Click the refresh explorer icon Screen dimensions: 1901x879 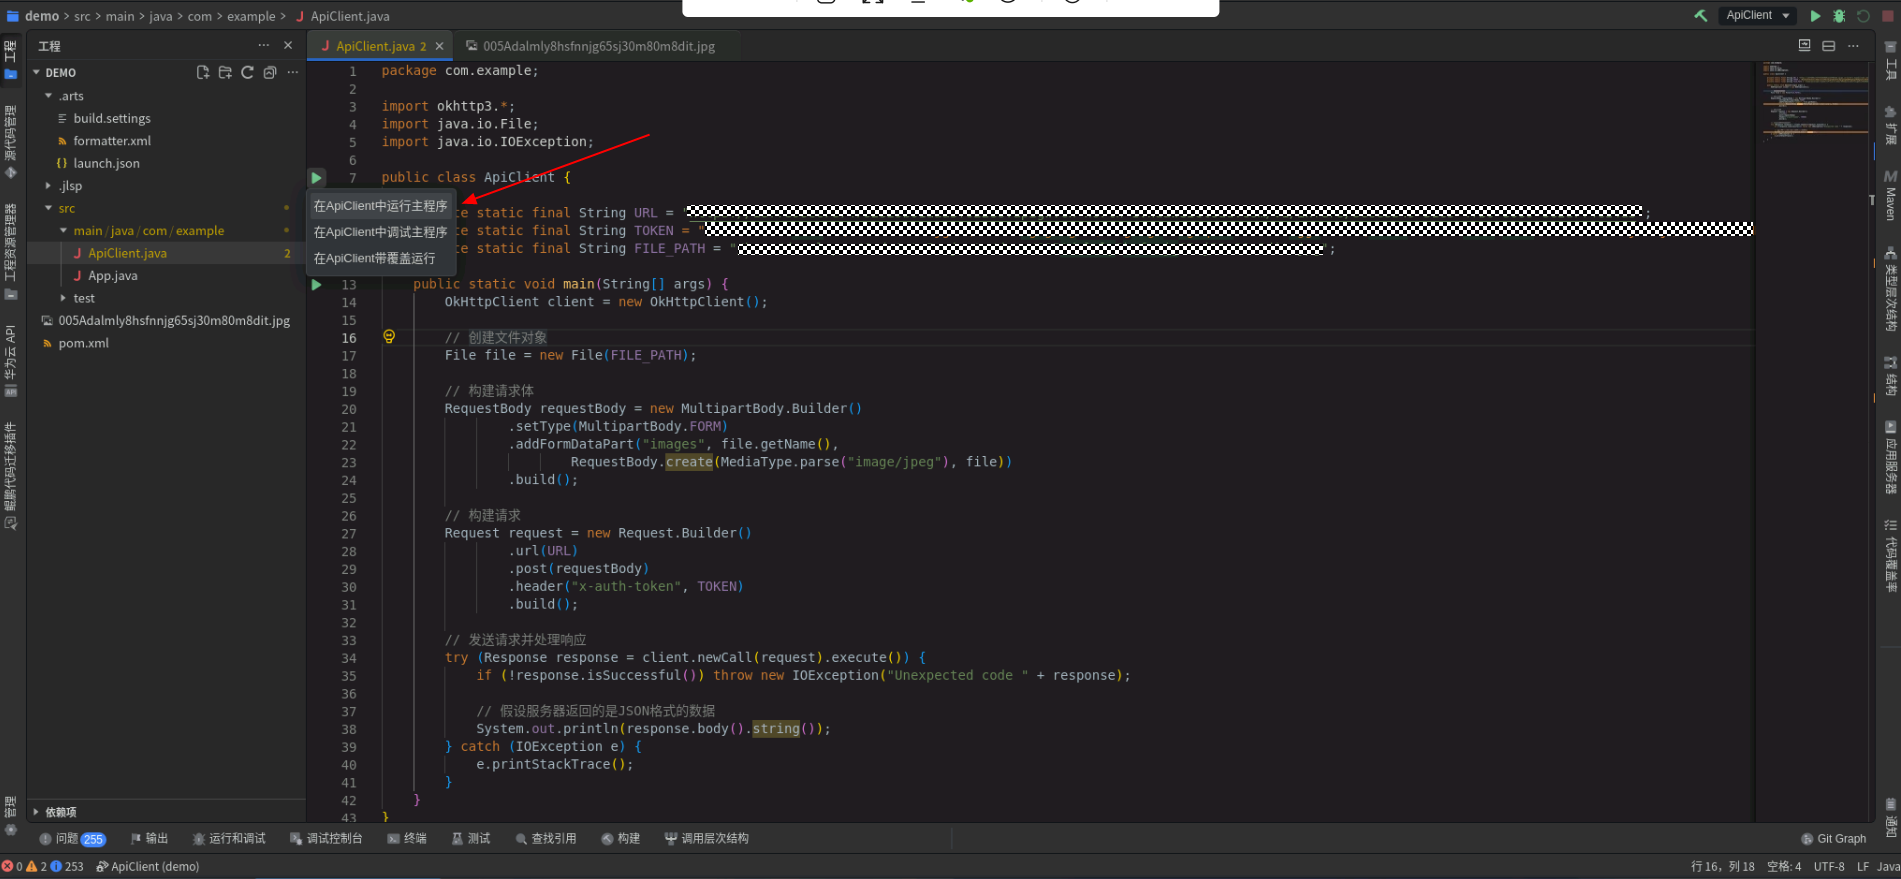click(x=247, y=72)
